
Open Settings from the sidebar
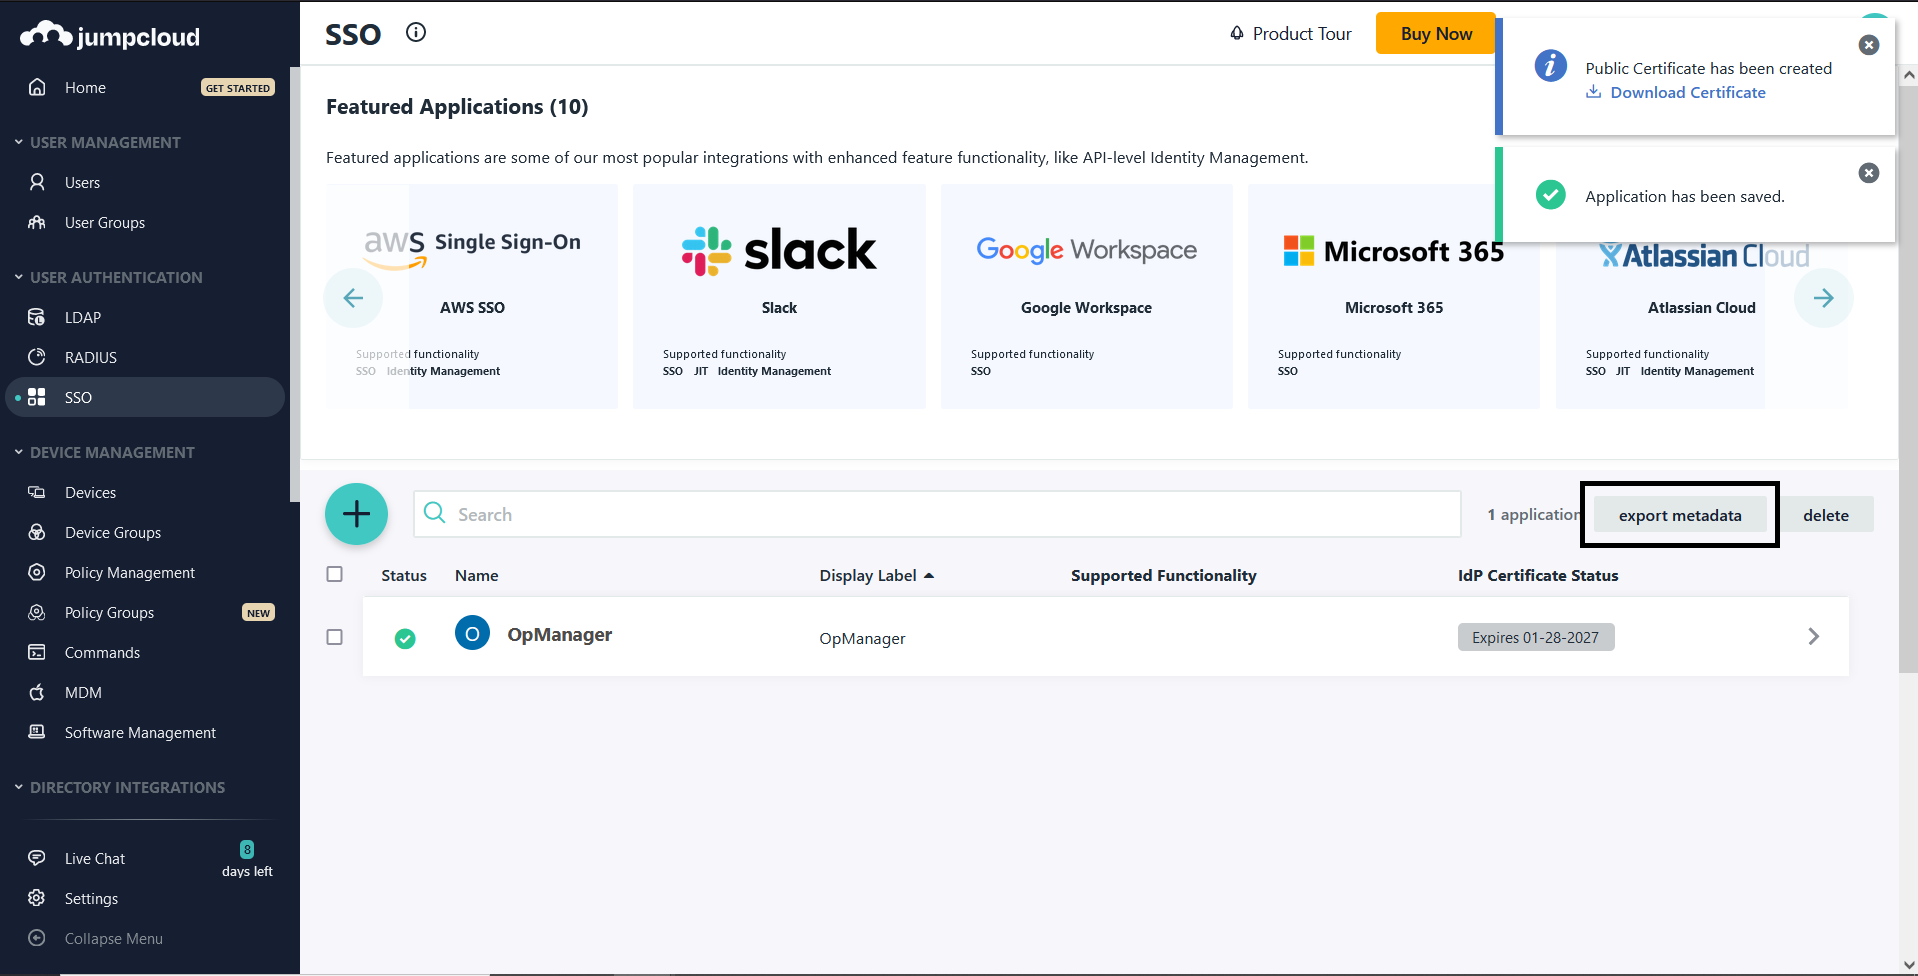pyautogui.click(x=37, y=898)
